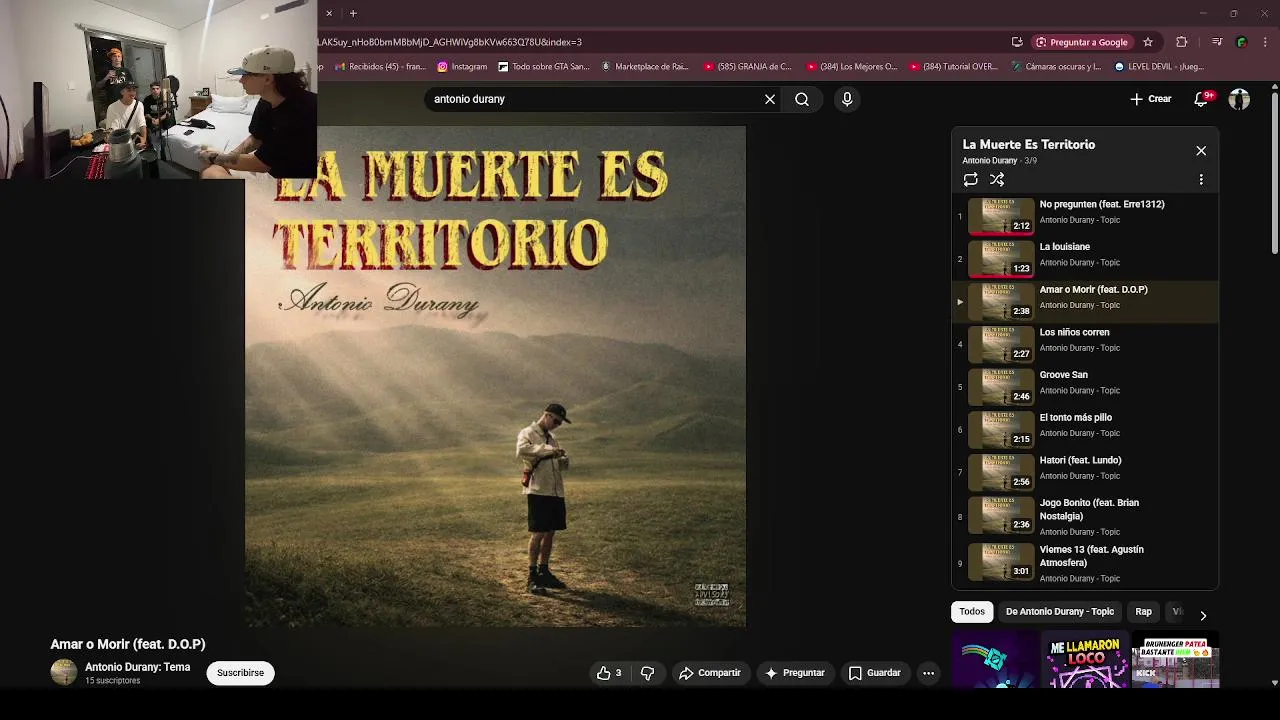Select Amar o Morir (feat. D.O.P) in playlist
This screenshot has height=720, width=1280.
pyautogui.click(x=1085, y=301)
